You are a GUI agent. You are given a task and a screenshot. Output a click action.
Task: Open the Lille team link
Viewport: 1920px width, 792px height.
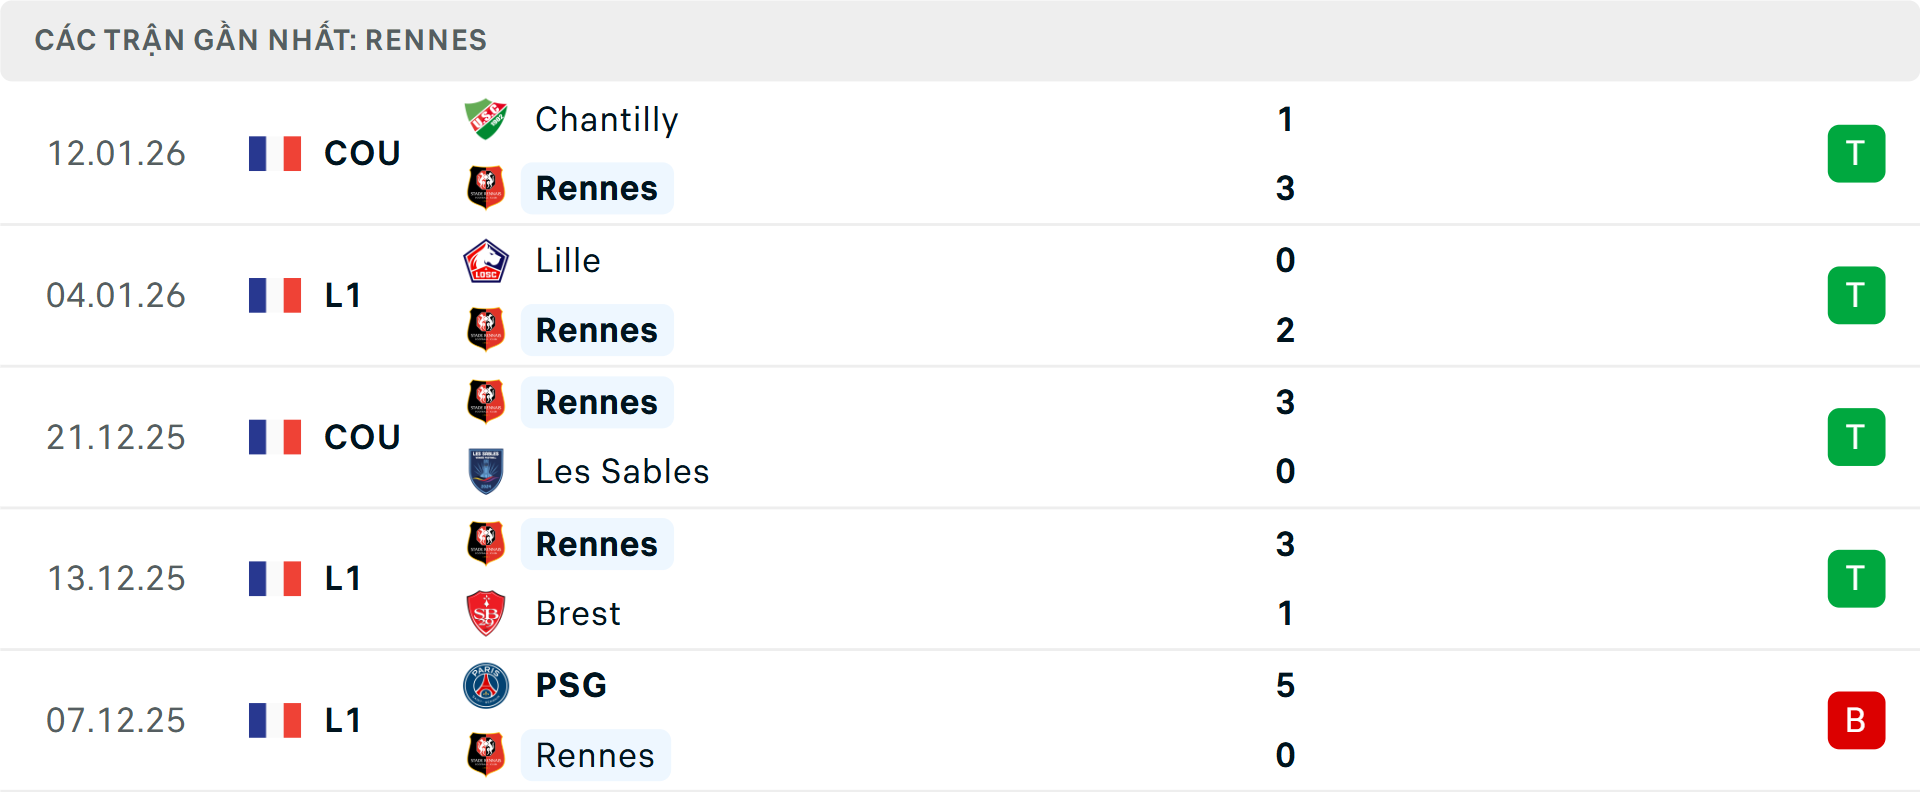[x=568, y=261]
